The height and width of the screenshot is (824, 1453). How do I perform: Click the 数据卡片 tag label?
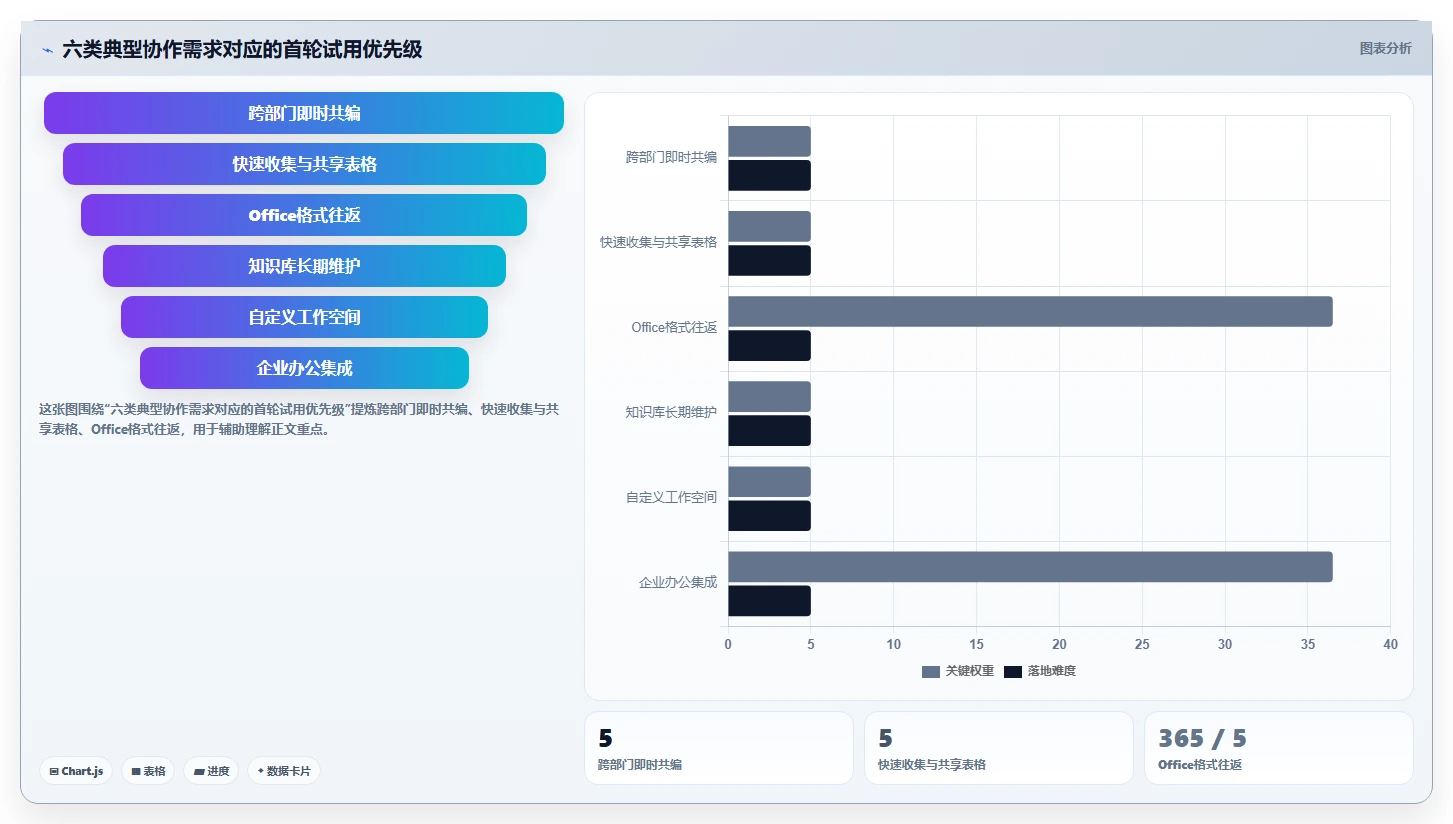pyautogui.click(x=289, y=771)
